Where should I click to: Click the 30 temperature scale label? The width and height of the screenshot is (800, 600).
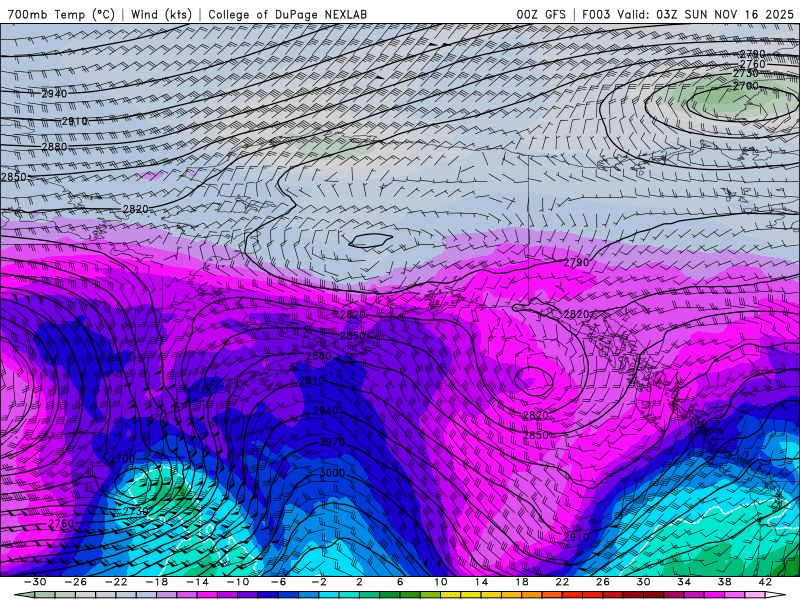click(x=643, y=582)
